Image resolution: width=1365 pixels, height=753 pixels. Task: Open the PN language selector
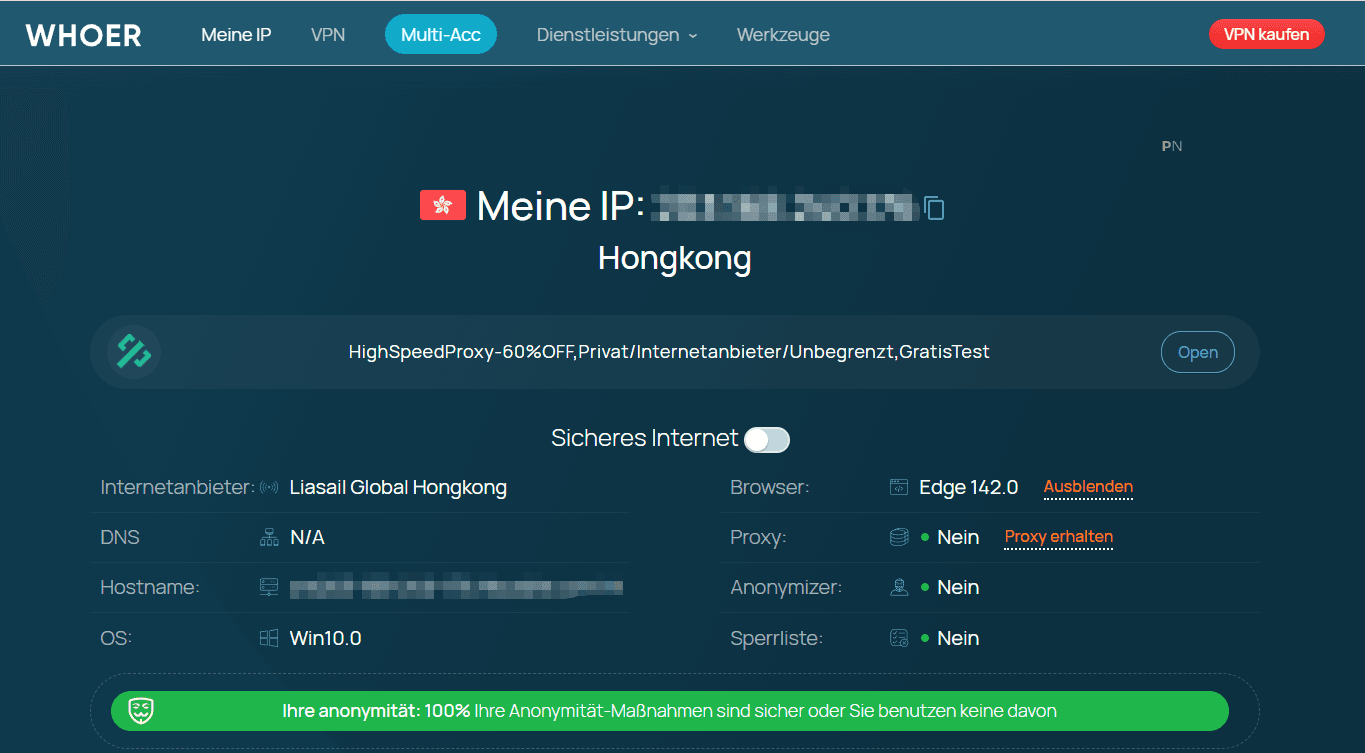[x=1171, y=146]
